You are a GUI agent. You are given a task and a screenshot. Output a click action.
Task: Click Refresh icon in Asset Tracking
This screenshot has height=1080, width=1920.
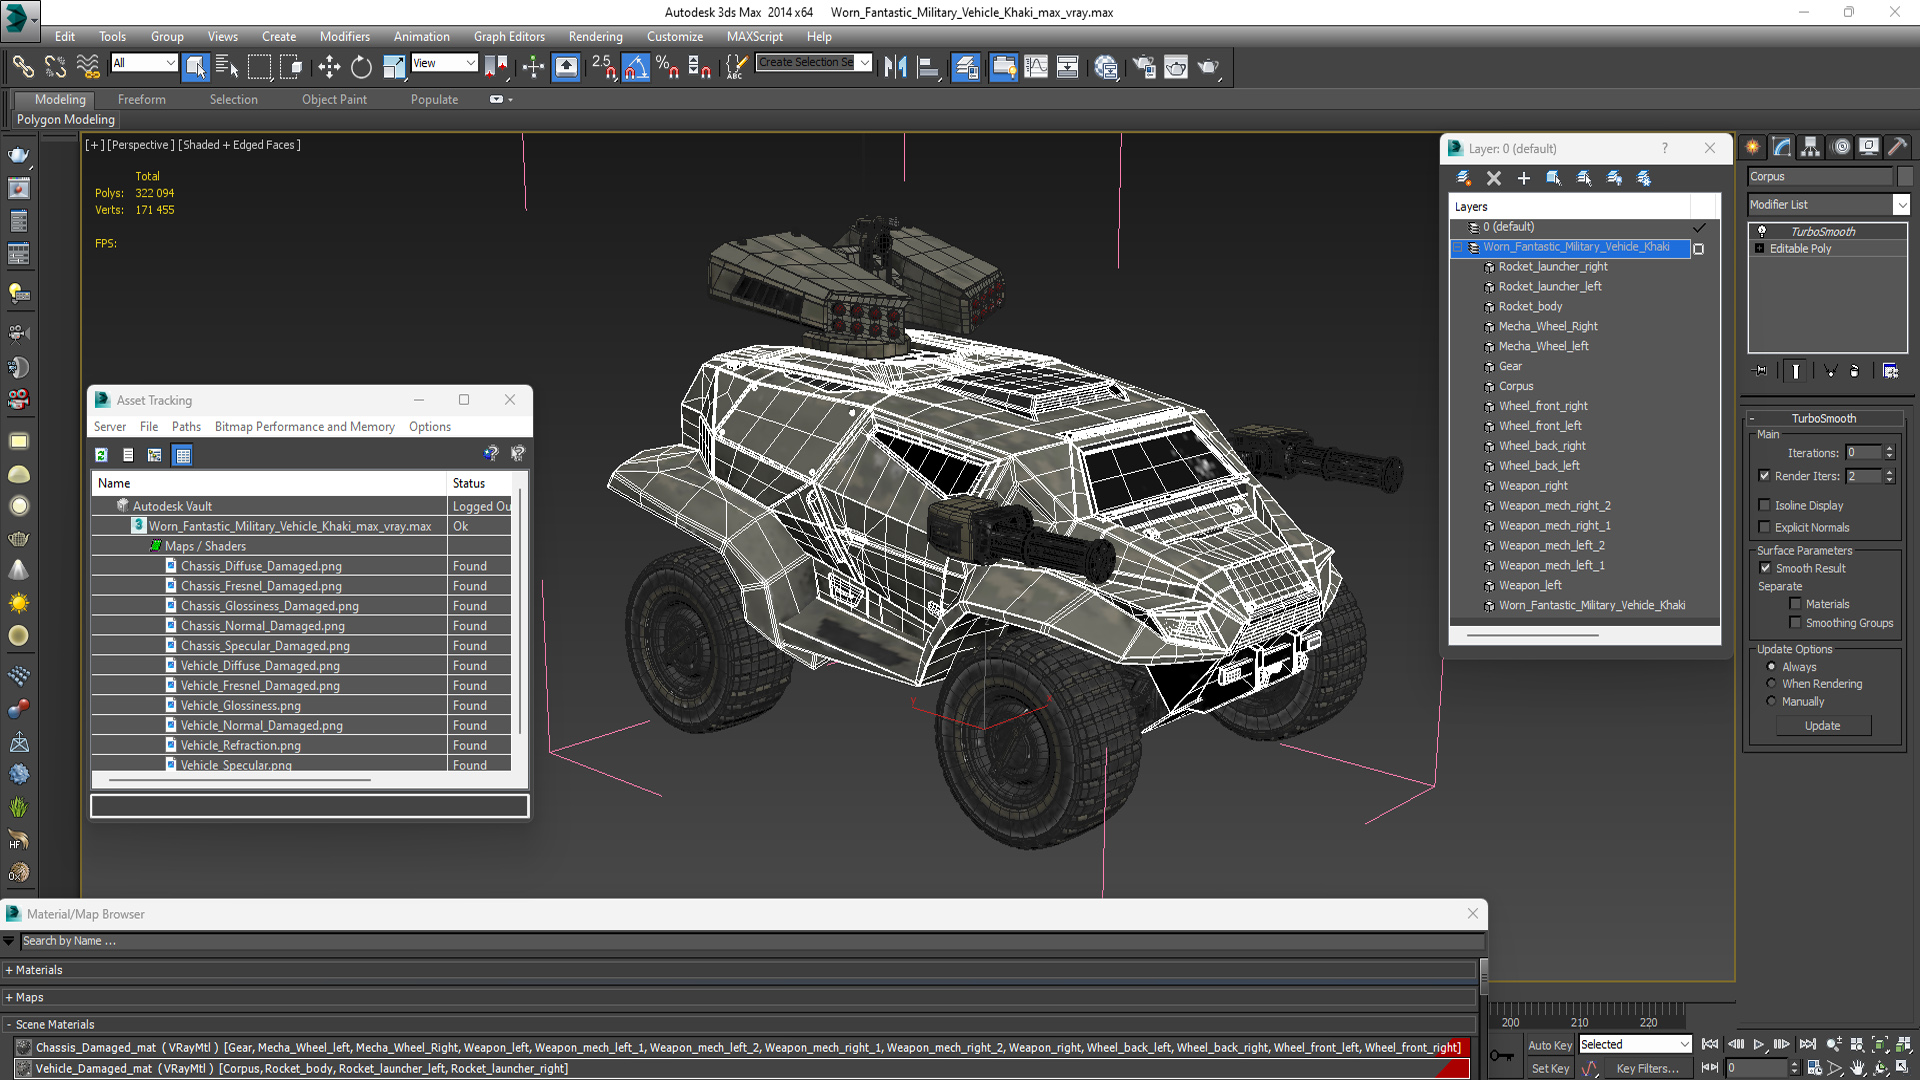click(x=101, y=455)
